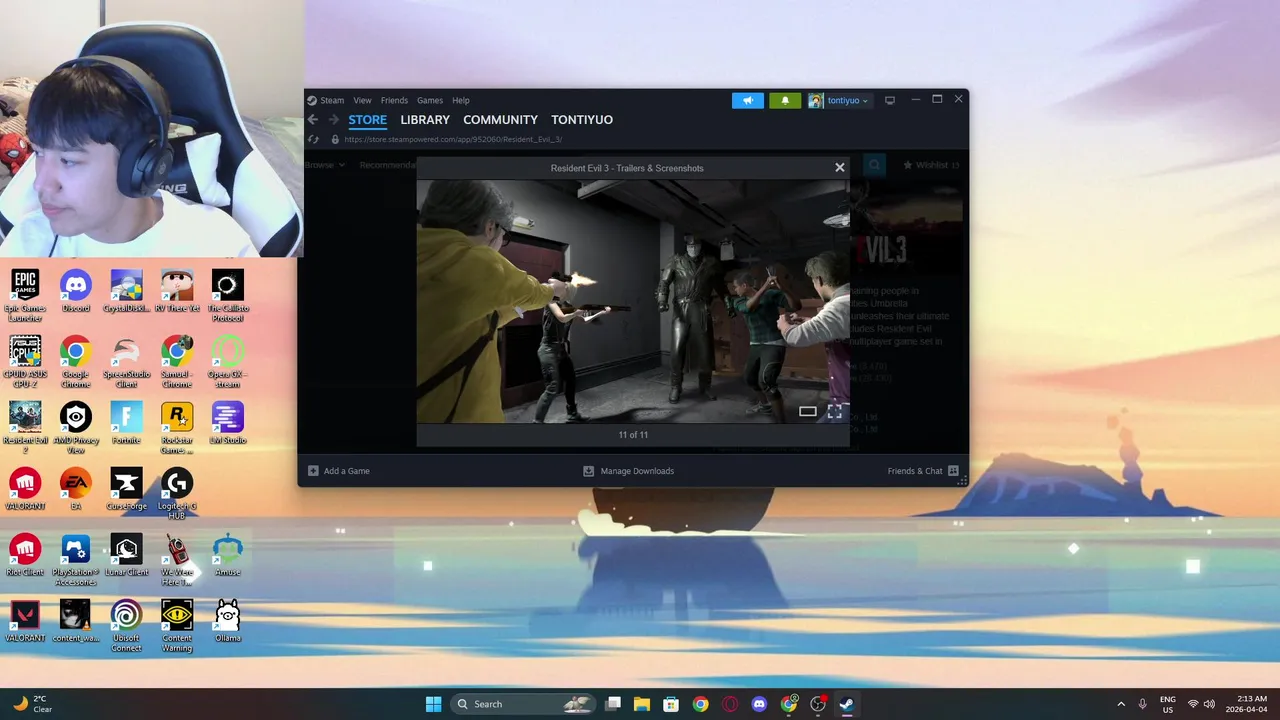
Task: Switch Steam to Big Picture mode
Action: pyautogui.click(x=890, y=100)
